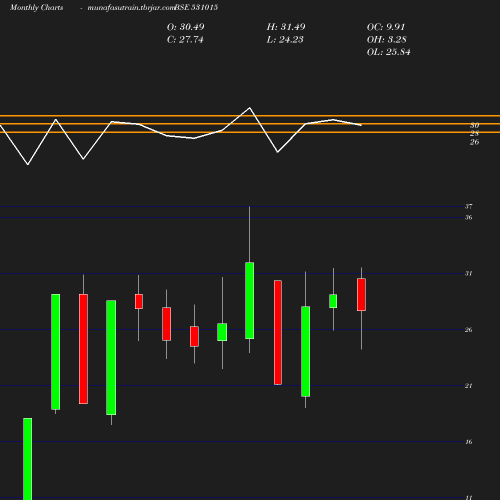Click the "OL: 25.84" reading
Viewport: 500px width, 500px height.
tap(389, 52)
